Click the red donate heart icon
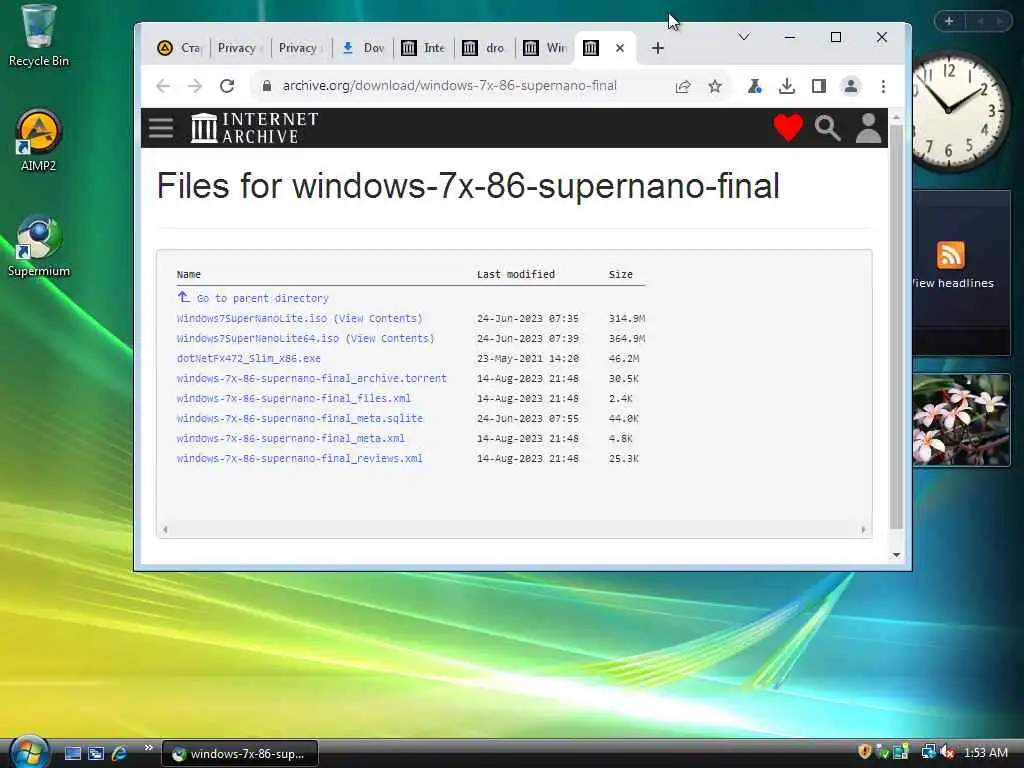1024x768 pixels. [x=788, y=127]
